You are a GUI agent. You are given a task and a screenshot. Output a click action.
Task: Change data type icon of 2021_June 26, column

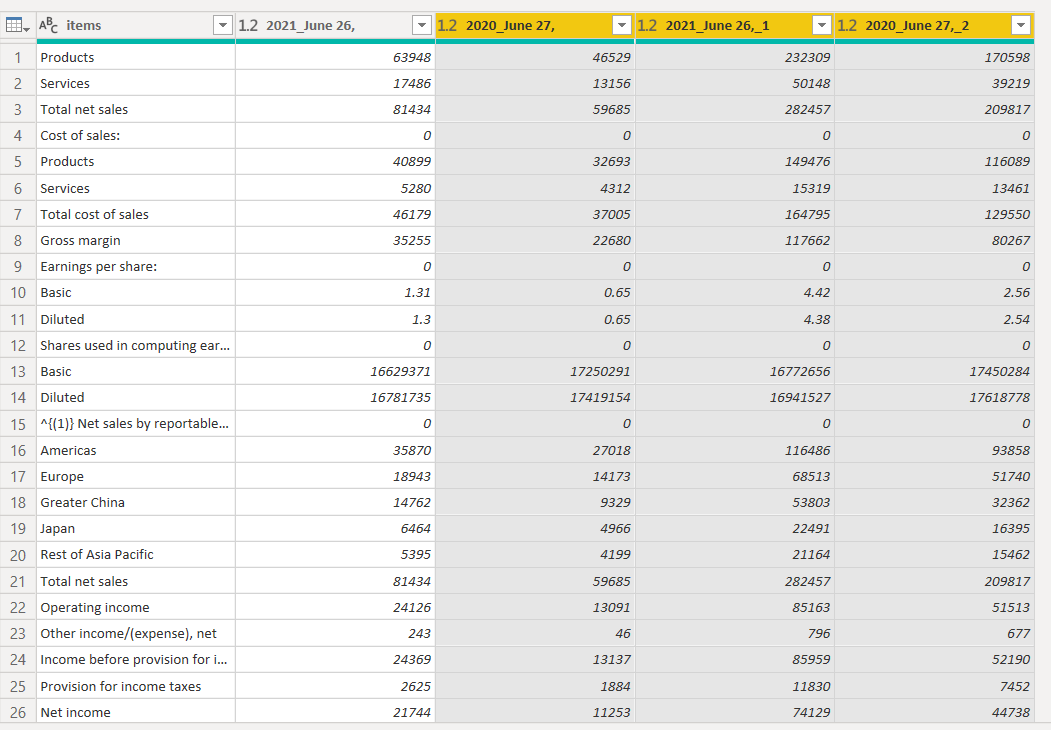coord(248,25)
